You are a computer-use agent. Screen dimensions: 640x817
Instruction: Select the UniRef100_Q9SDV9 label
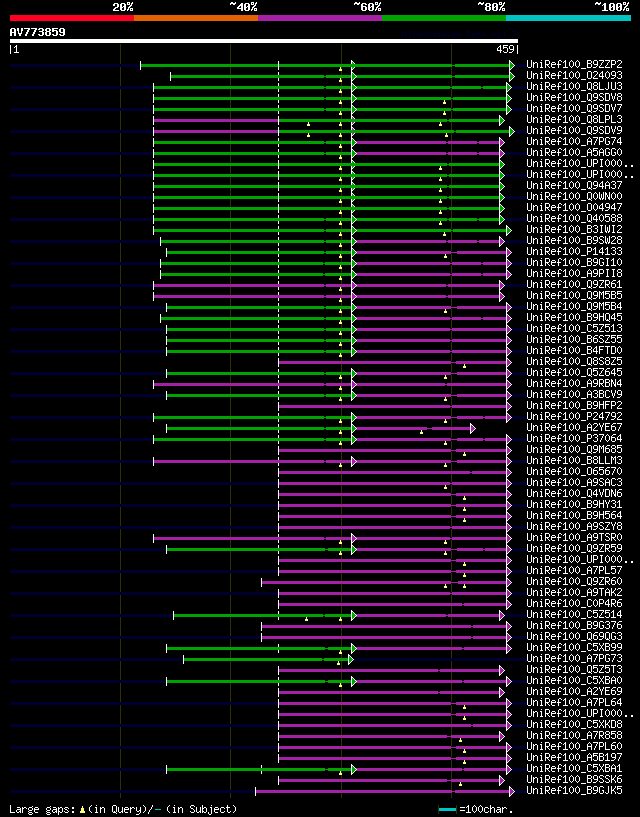574,130
